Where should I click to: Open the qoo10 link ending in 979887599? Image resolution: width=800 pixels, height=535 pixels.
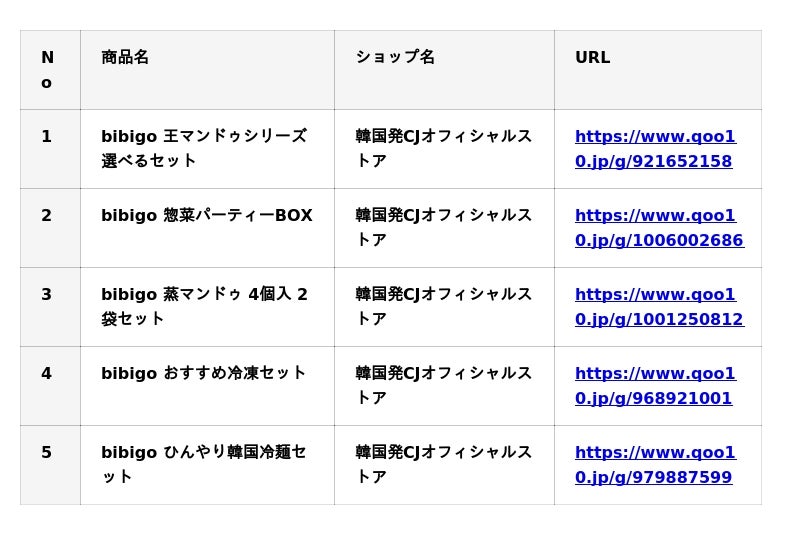[x=654, y=465]
